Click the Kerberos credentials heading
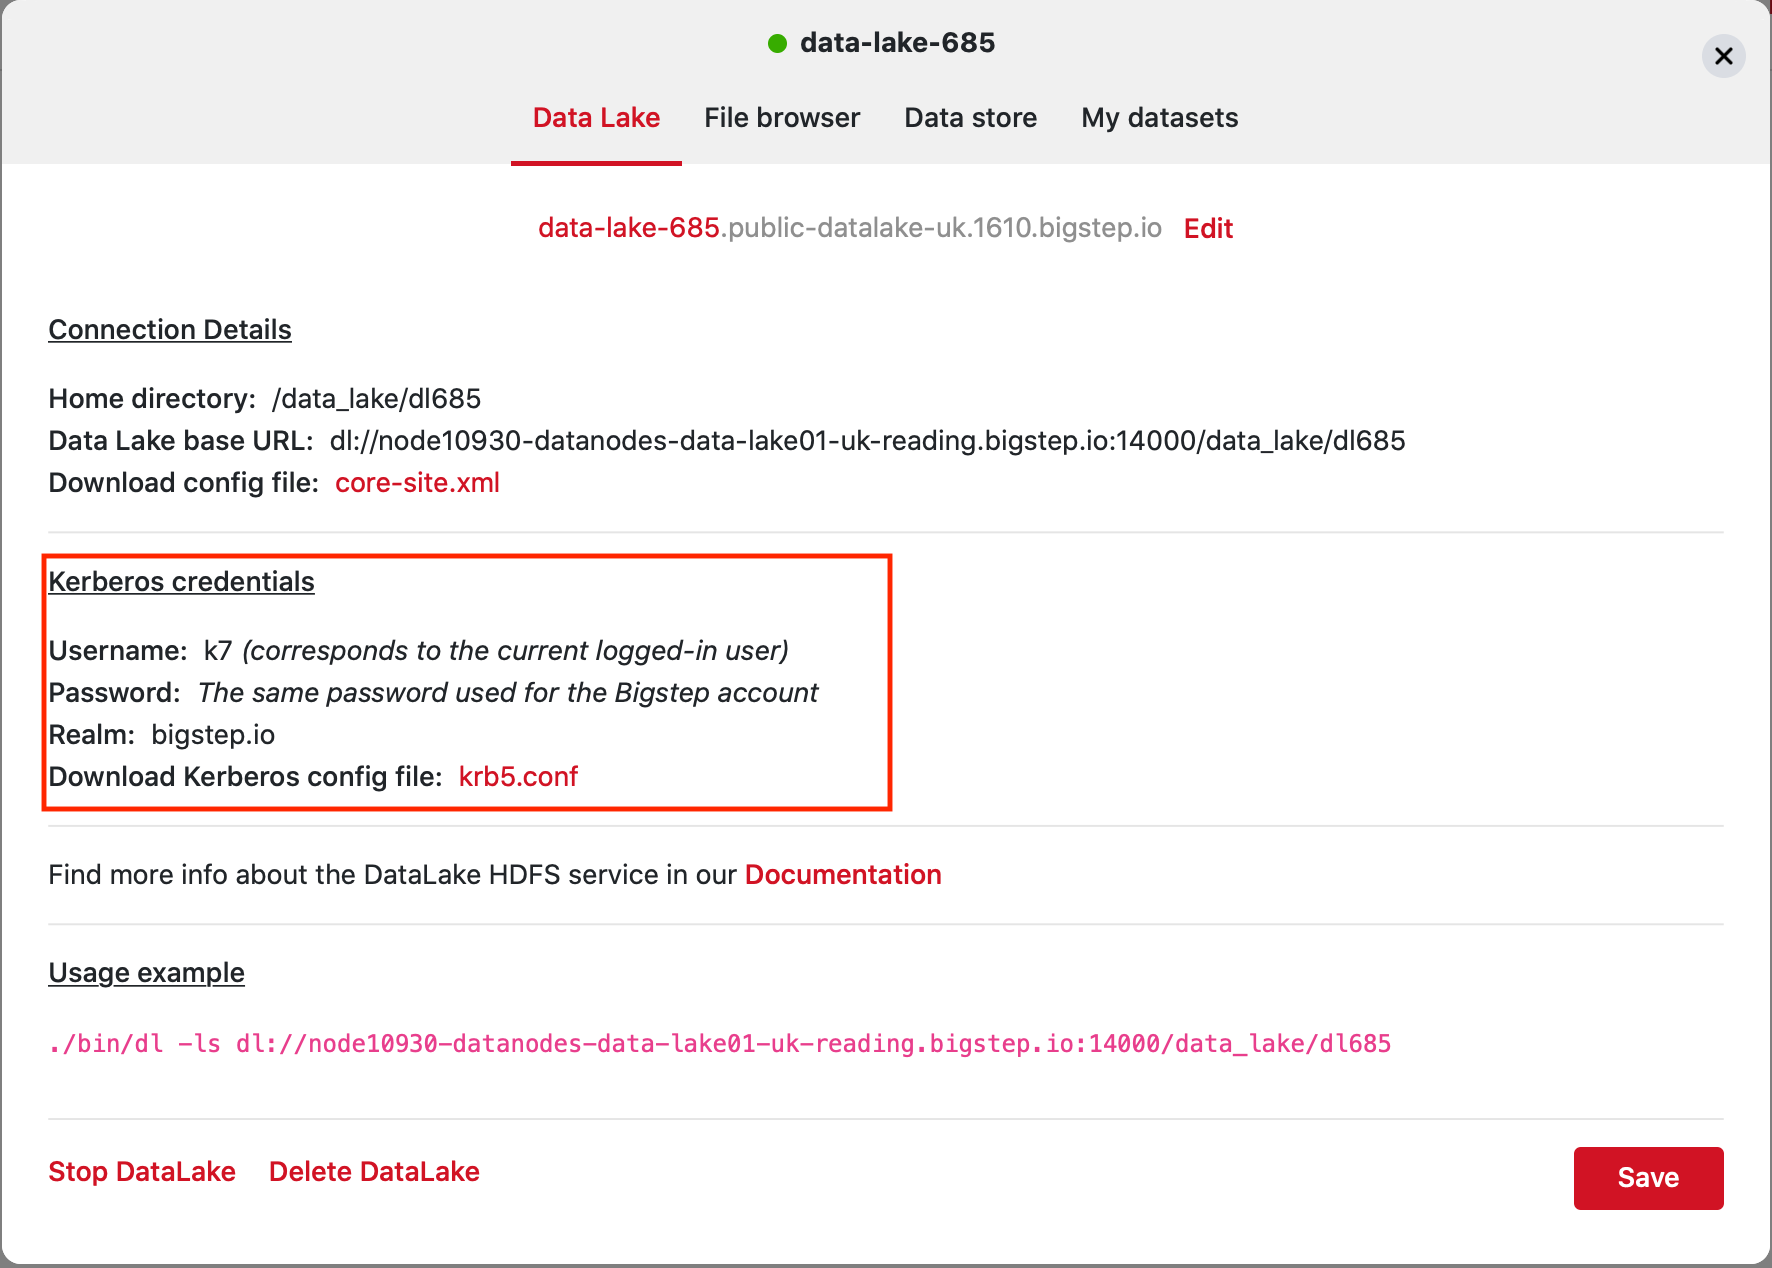 pyautogui.click(x=181, y=582)
